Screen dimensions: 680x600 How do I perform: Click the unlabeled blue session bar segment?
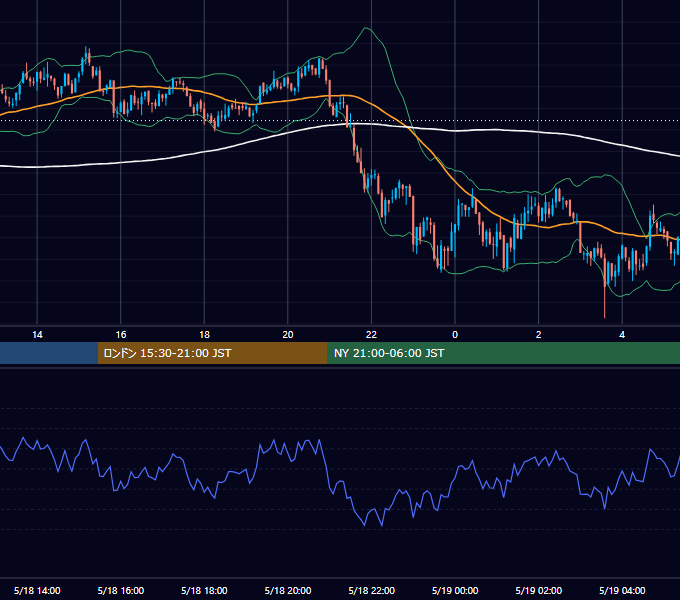(49, 353)
